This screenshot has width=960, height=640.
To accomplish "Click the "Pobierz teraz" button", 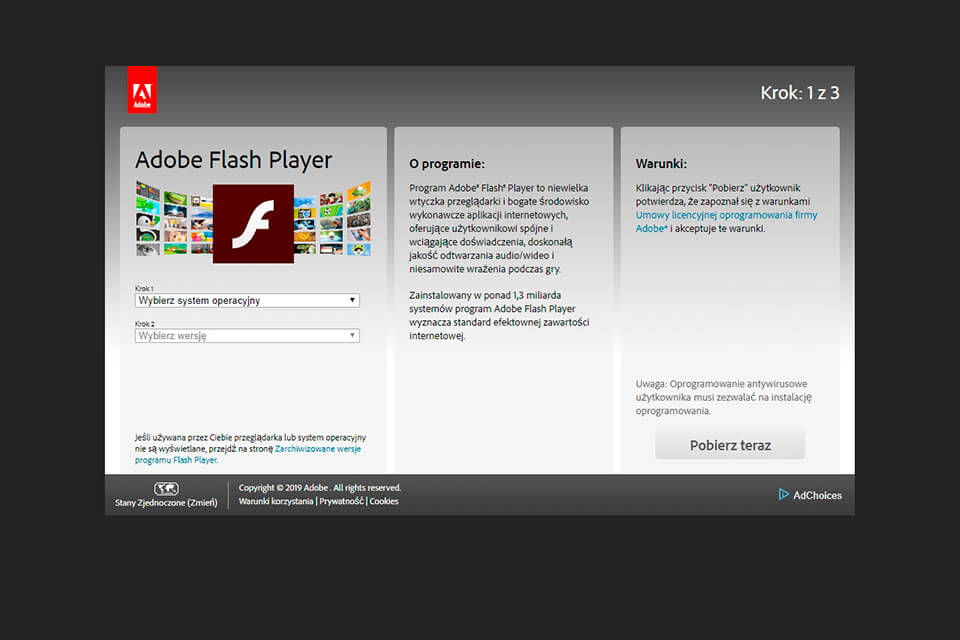I will click(729, 444).
